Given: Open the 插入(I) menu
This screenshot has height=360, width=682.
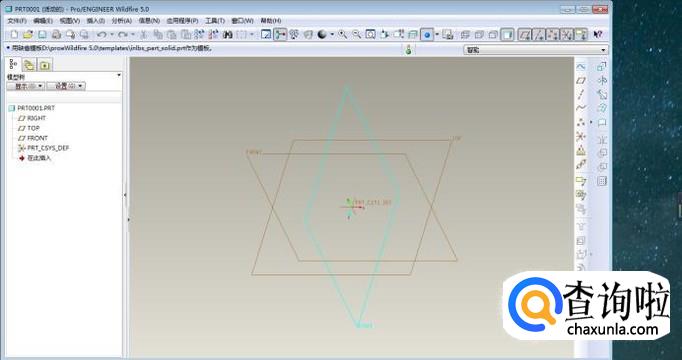Looking at the screenshot, I should point(96,20).
